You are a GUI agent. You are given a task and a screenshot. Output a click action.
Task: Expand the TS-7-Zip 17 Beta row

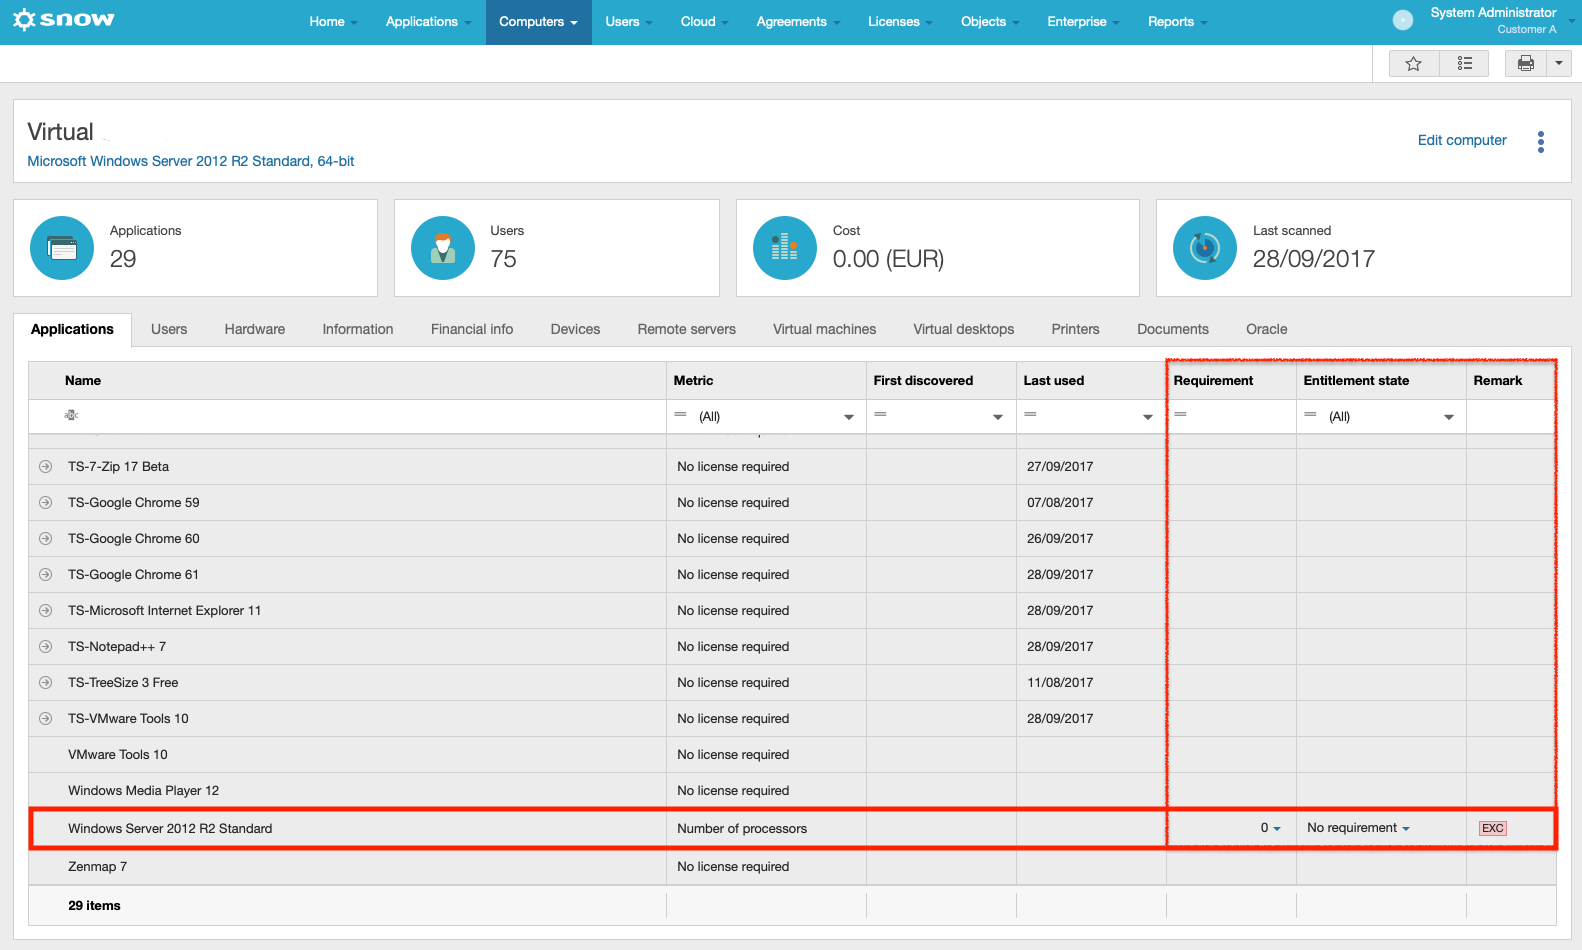(x=45, y=467)
